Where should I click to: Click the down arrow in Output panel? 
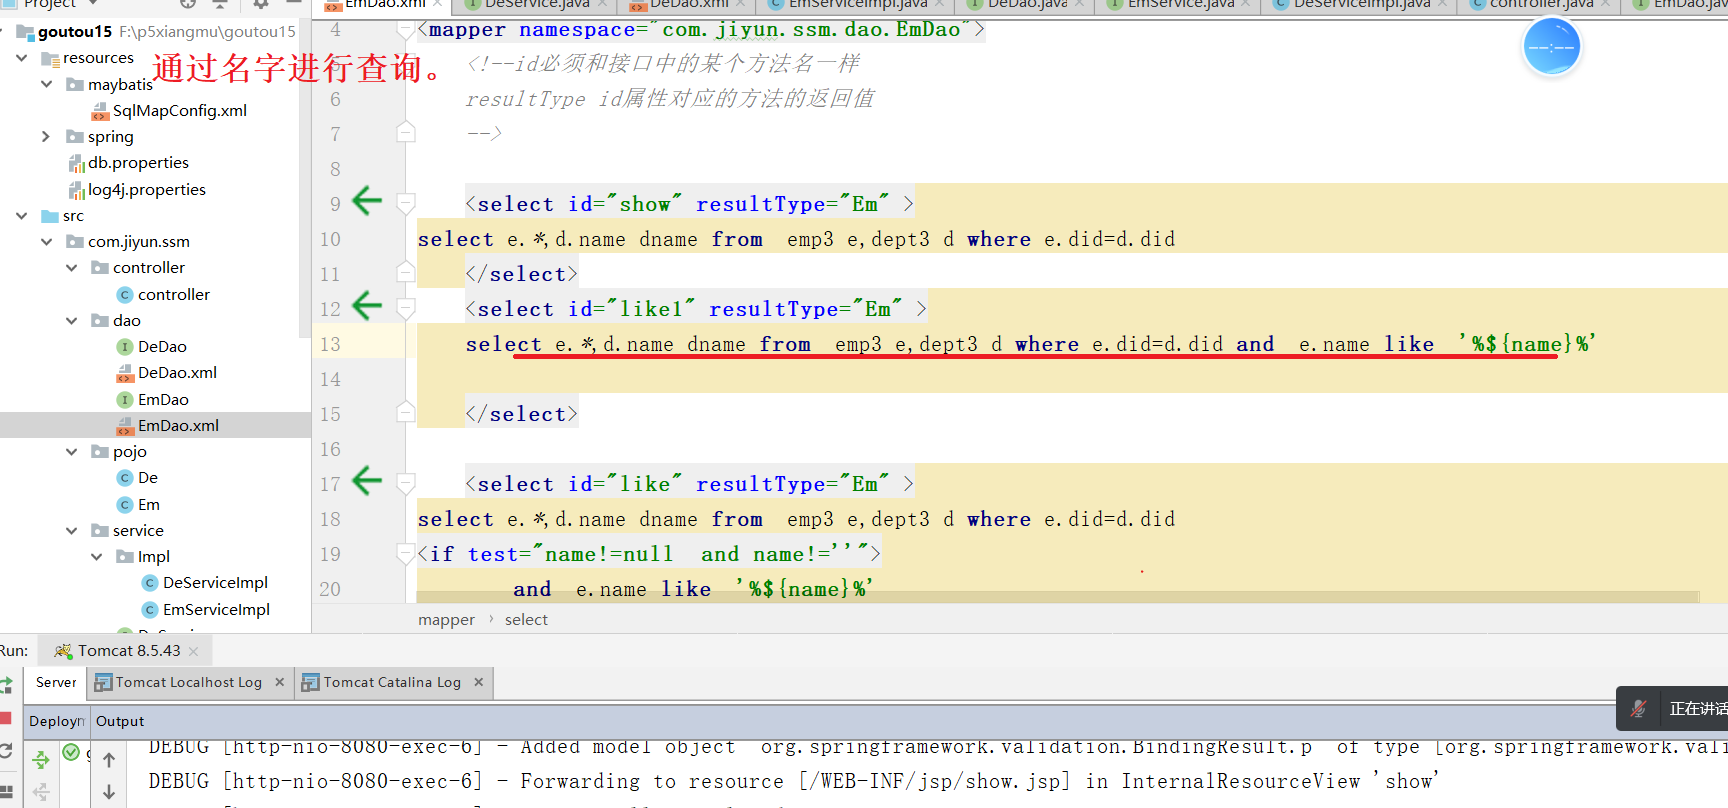pos(109,792)
